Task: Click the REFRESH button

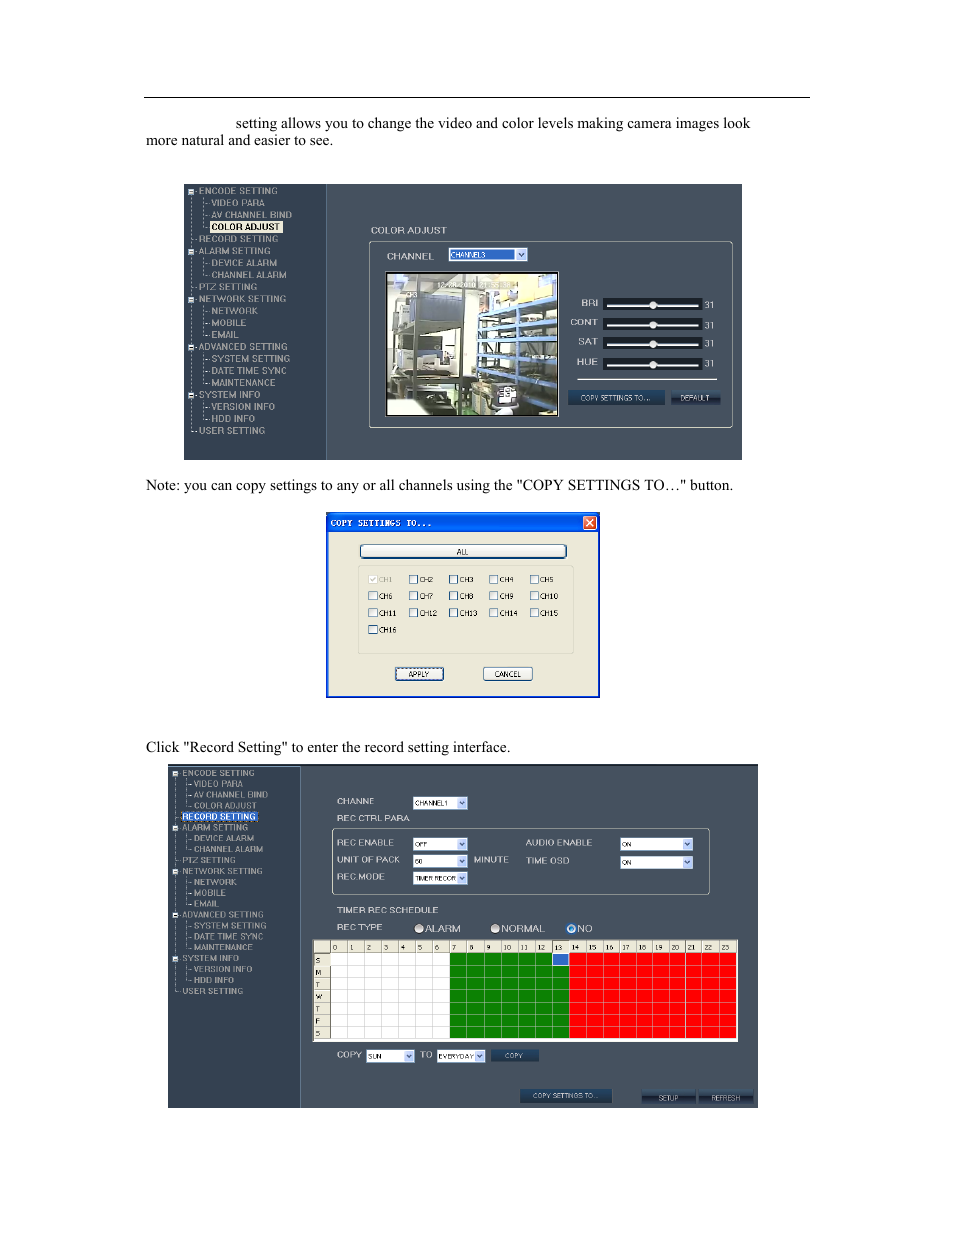Action: 726,1098
